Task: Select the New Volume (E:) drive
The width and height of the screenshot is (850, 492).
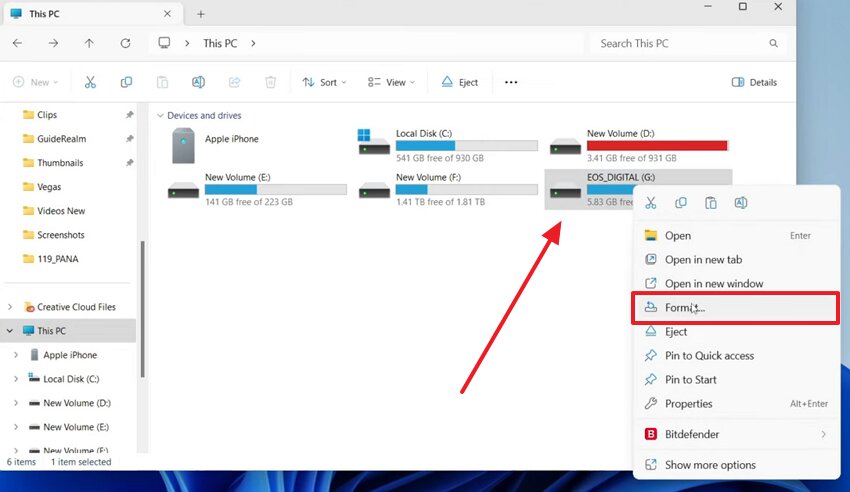Action: [257, 189]
